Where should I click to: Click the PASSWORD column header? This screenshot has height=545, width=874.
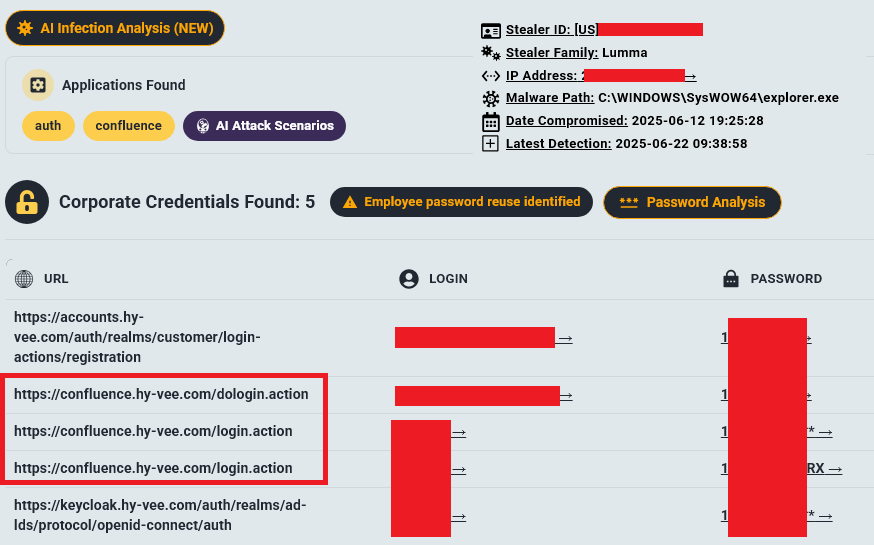(x=786, y=279)
